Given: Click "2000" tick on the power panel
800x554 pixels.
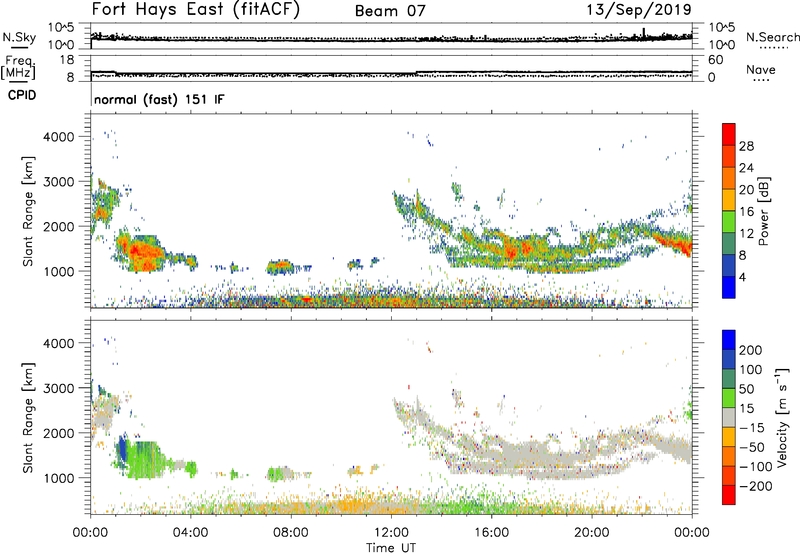Looking at the screenshot, I should tap(59, 226).
